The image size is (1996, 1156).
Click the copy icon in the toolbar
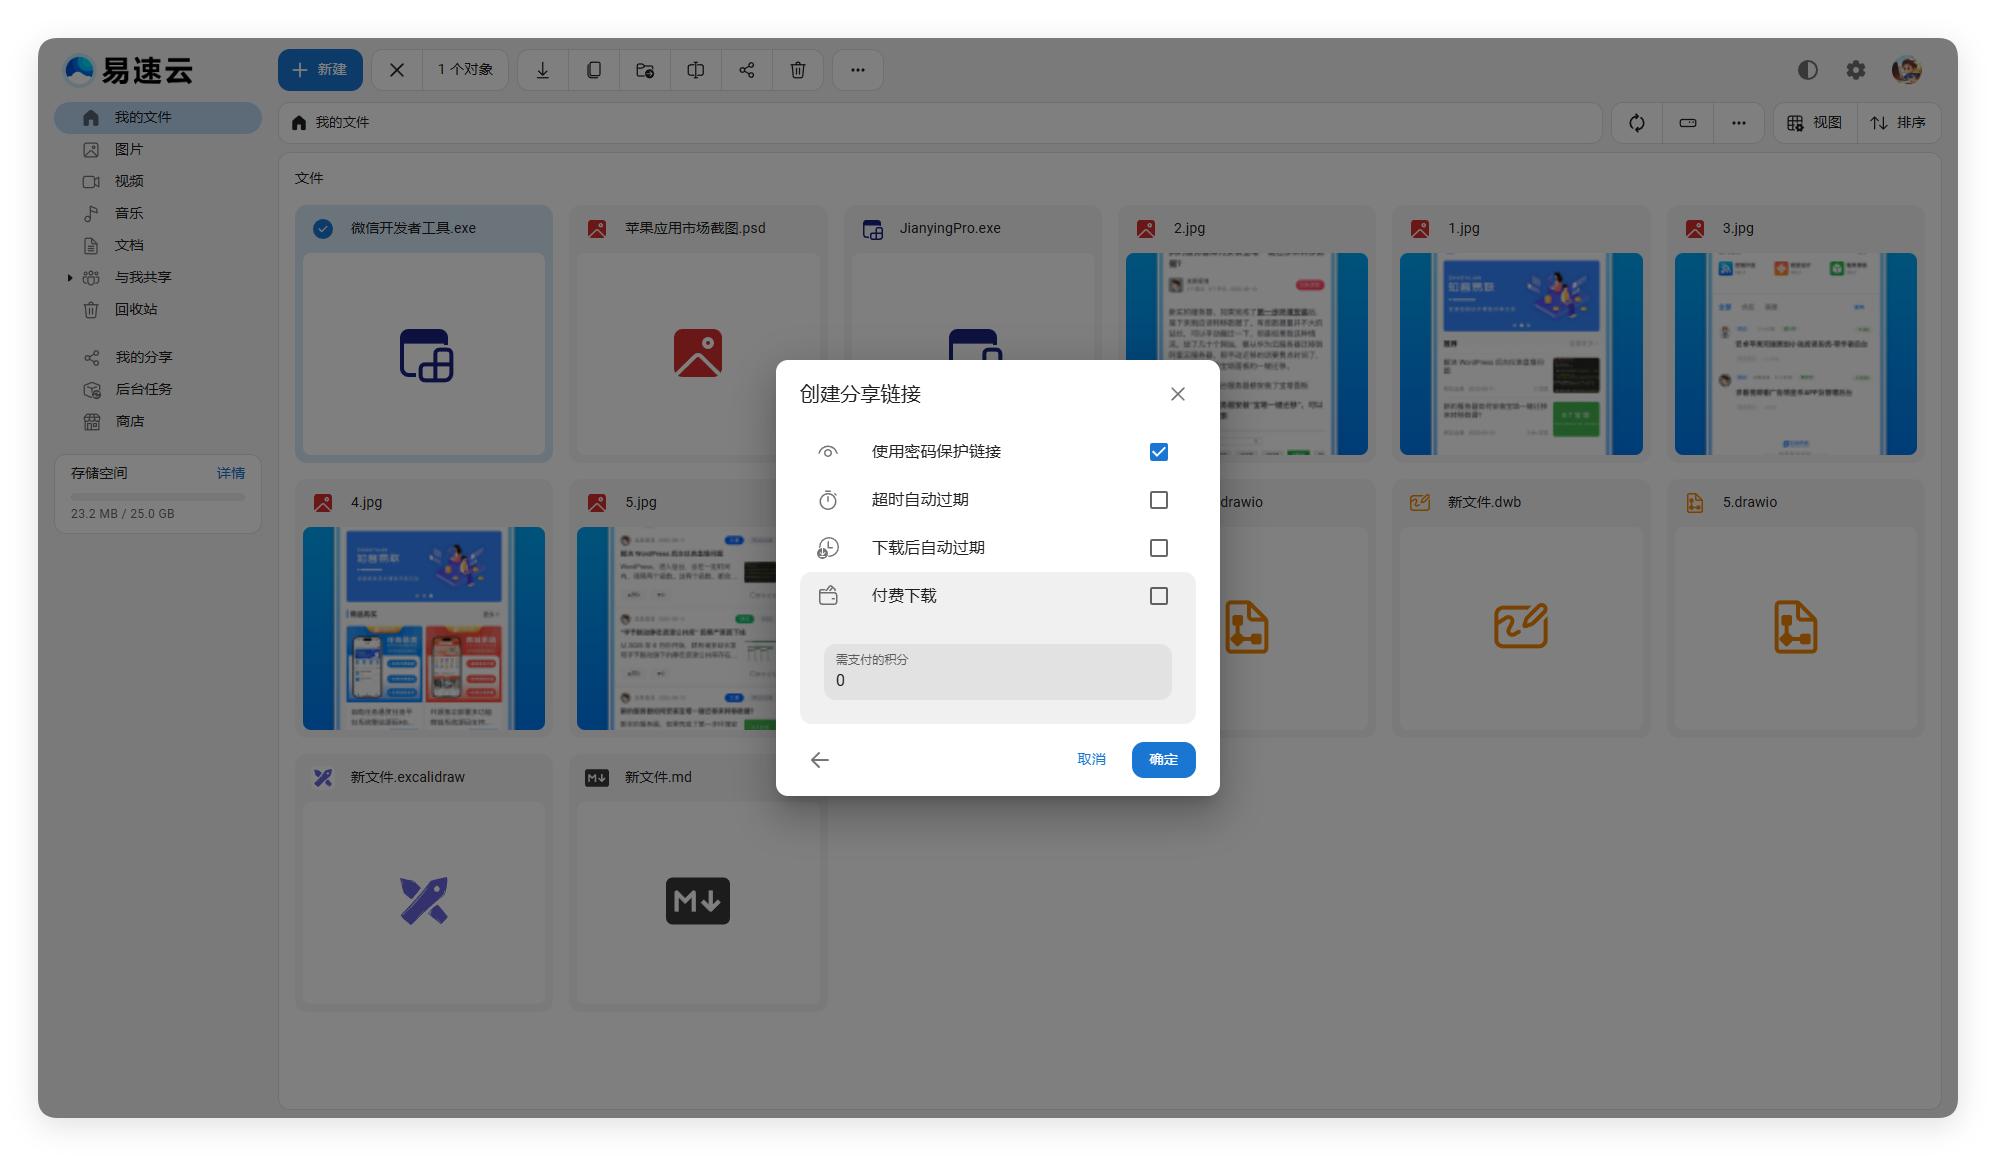pyautogui.click(x=594, y=70)
